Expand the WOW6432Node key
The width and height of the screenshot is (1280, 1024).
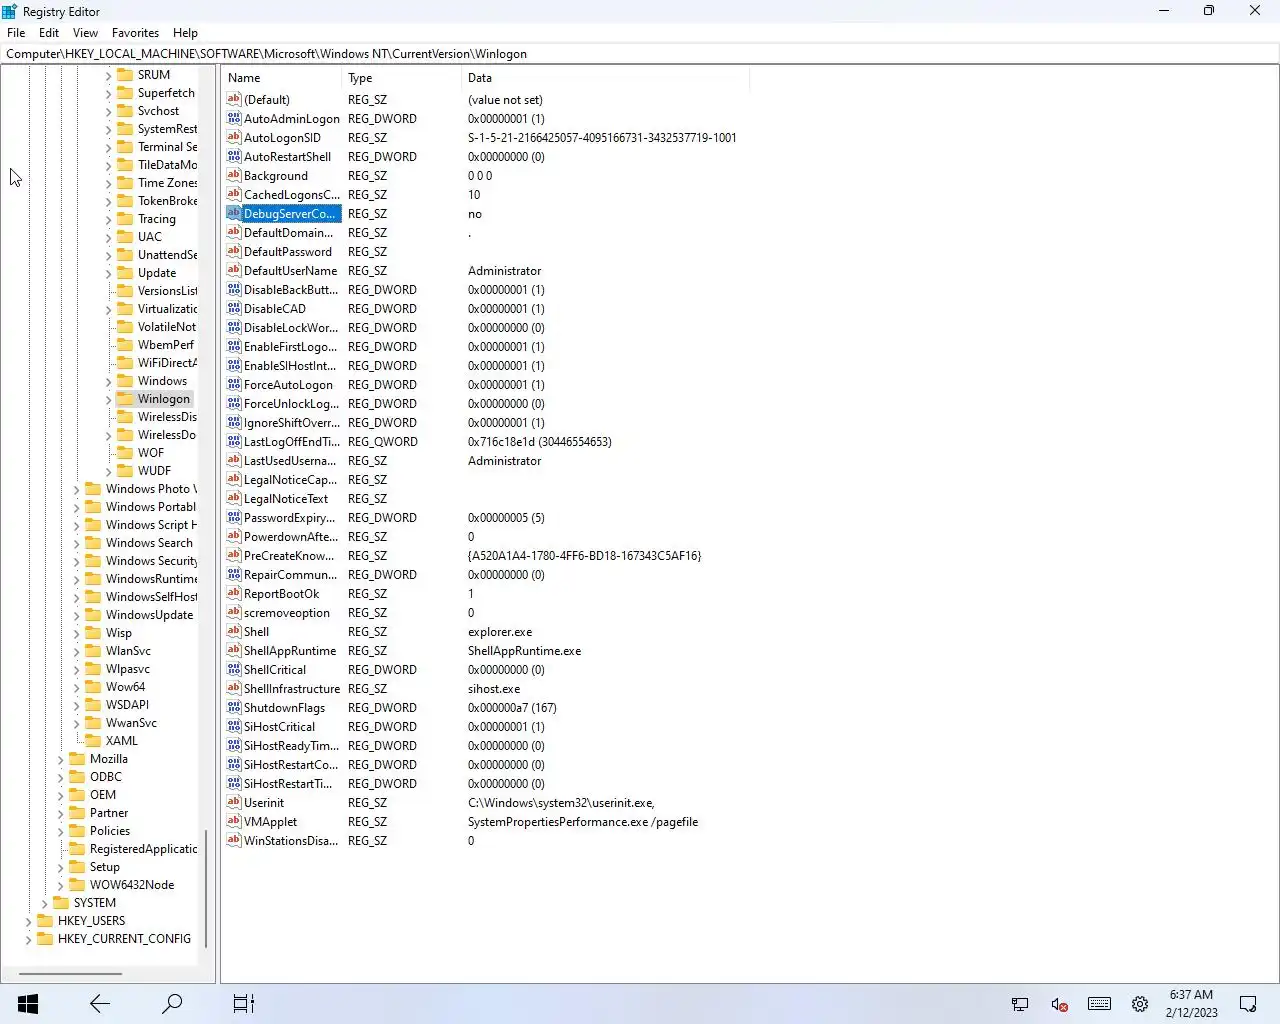(x=60, y=885)
